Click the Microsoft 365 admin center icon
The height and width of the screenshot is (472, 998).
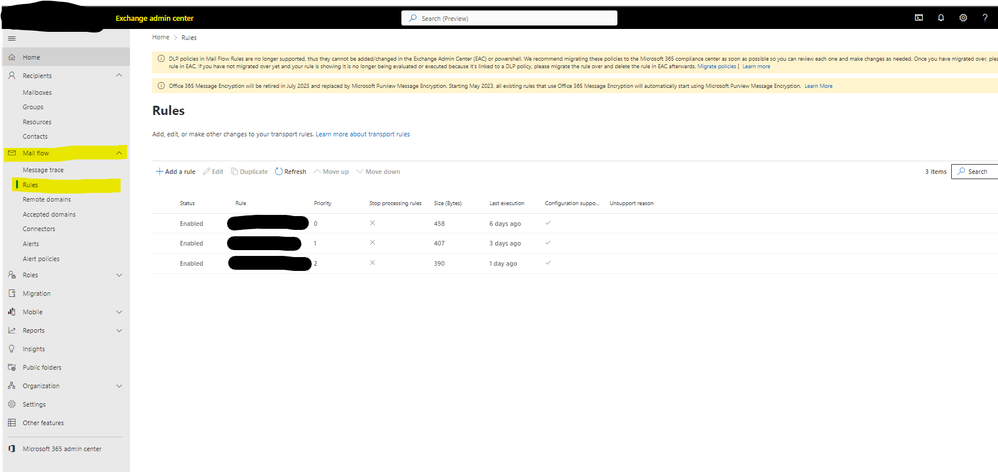click(x=11, y=448)
